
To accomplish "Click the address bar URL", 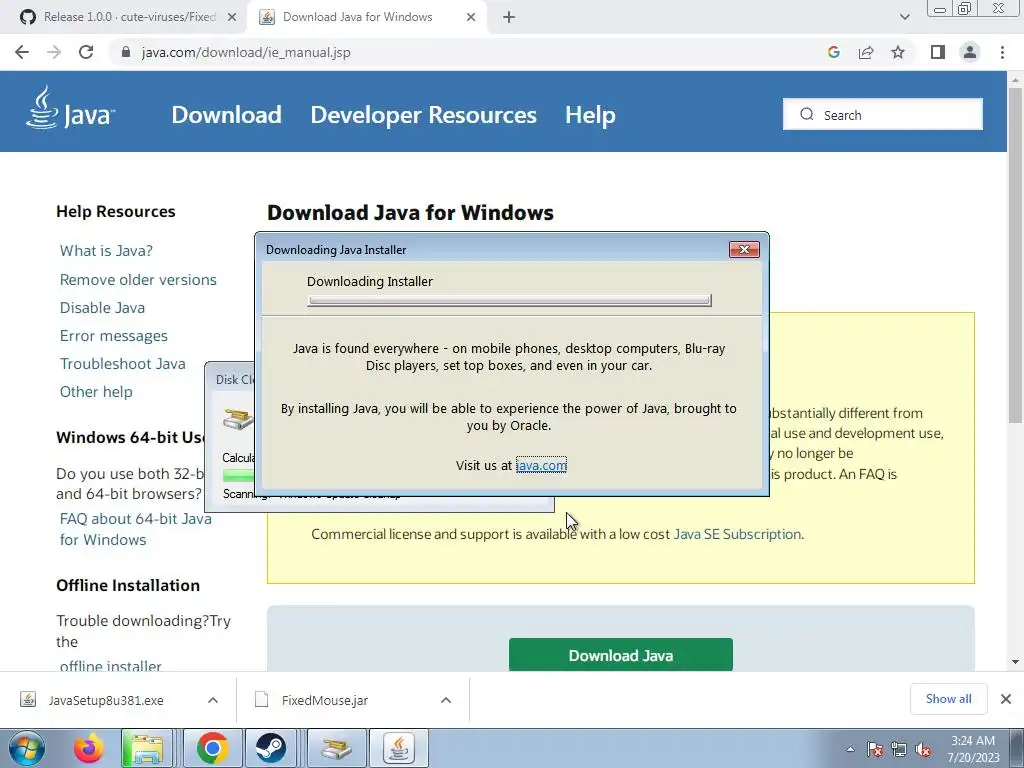I will pyautogui.click(x=246, y=52).
